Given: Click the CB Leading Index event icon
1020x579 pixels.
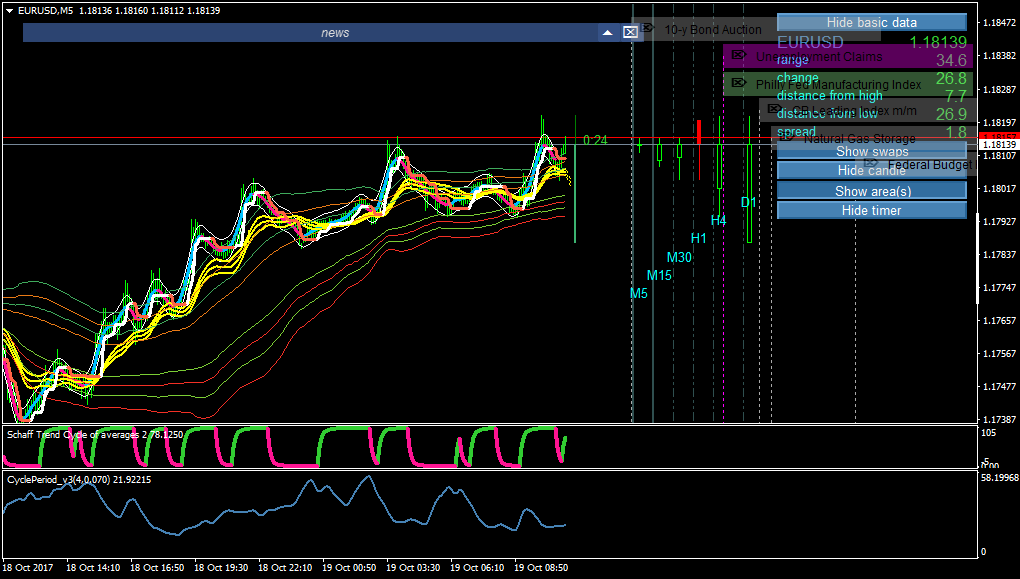Looking at the screenshot, I should click(x=773, y=109).
